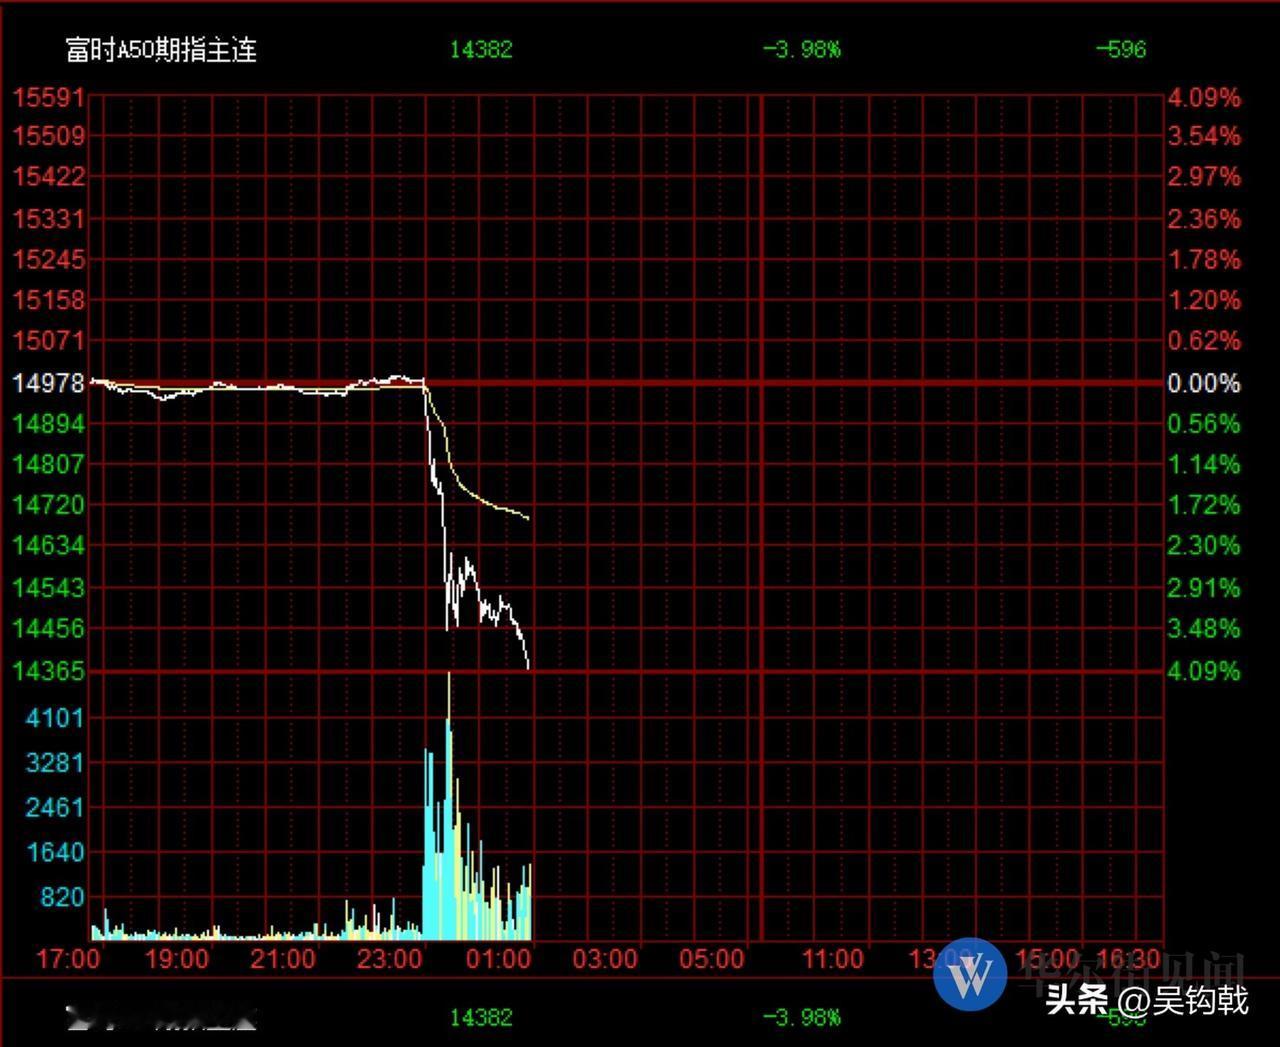The height and width of the screenshot is (1047, 1280).
Task: Choose the 11:00 time axis label
Action: point(832,959)
